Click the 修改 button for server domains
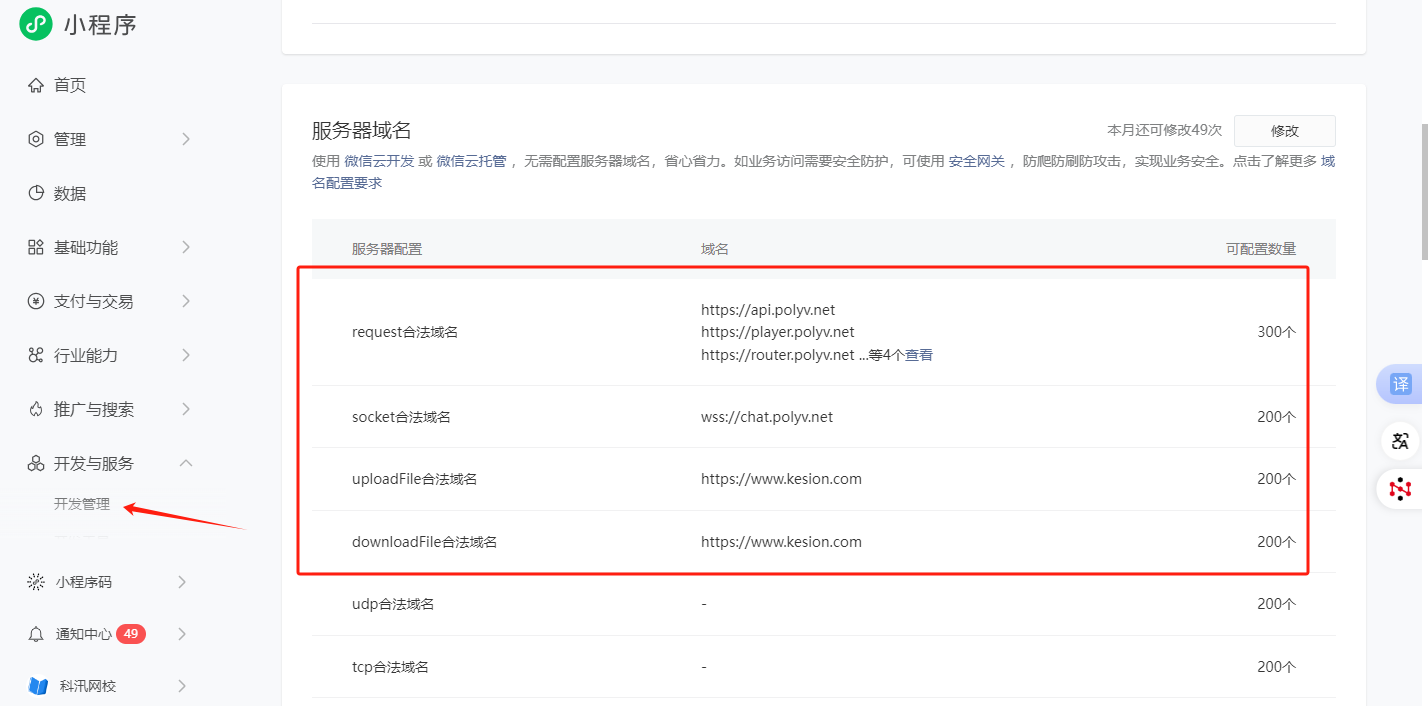The image size is (1428, 706). [x=1284, y=131]
